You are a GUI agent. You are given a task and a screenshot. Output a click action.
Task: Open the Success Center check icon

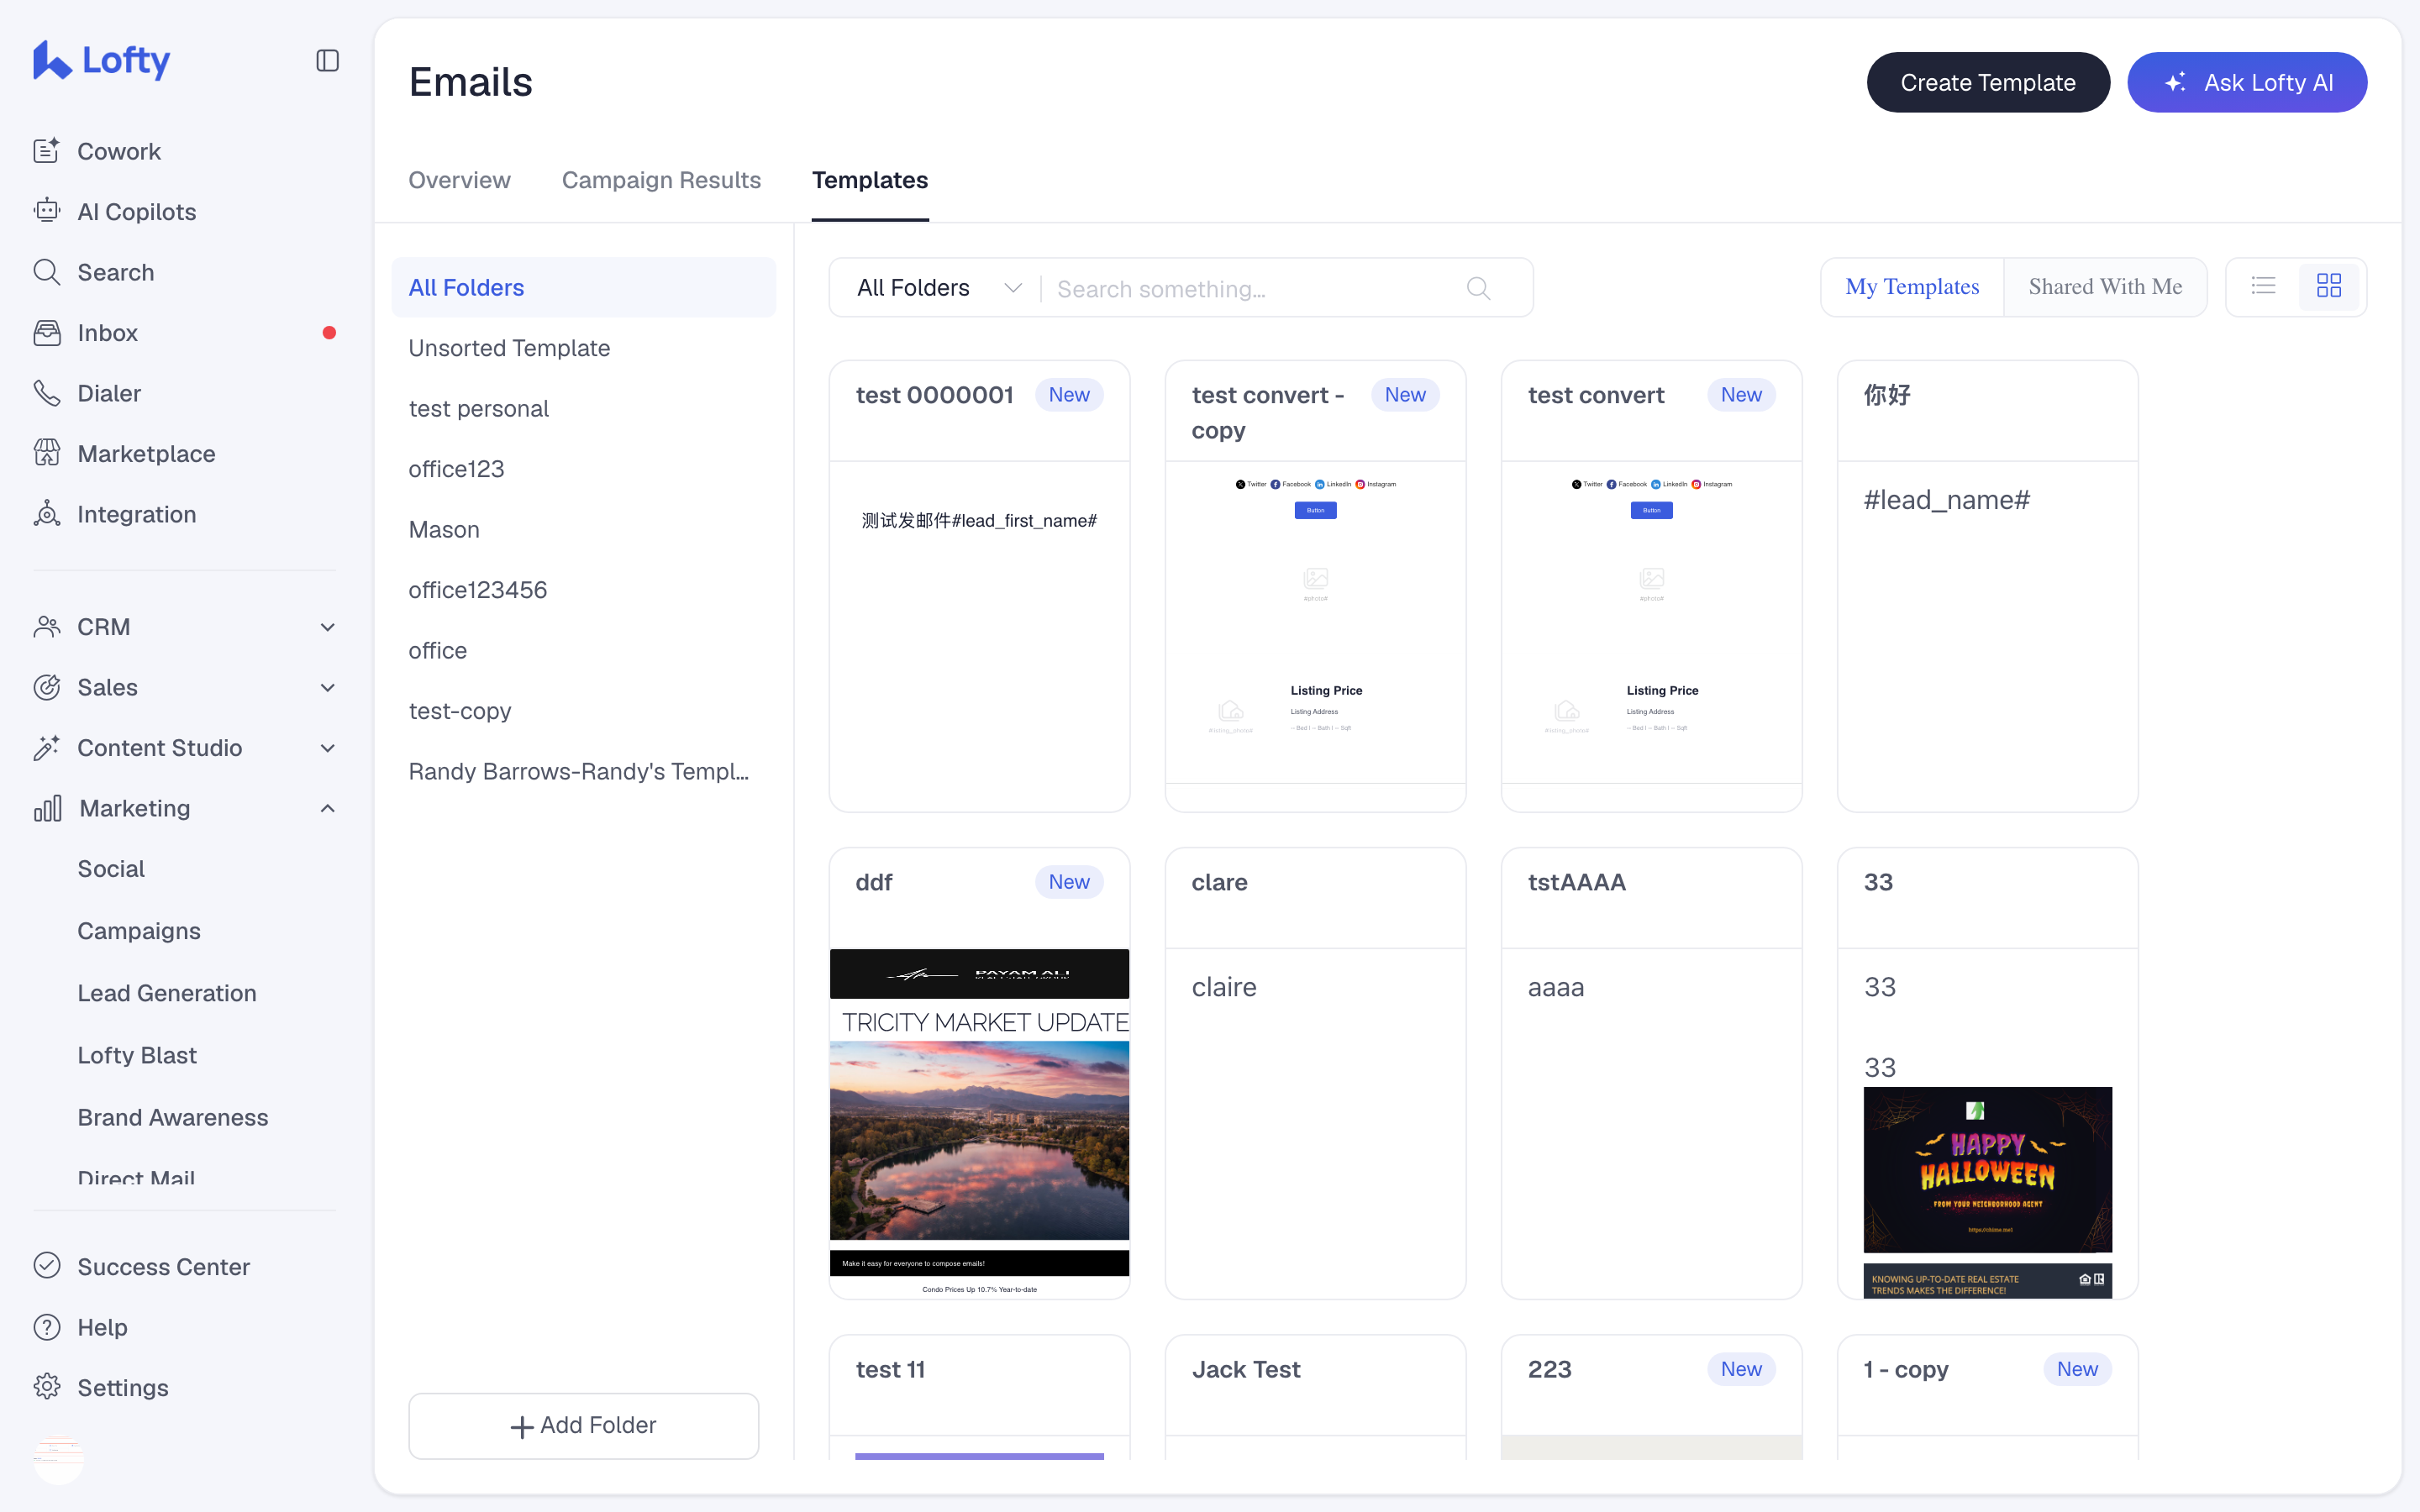pos(47,1266)
